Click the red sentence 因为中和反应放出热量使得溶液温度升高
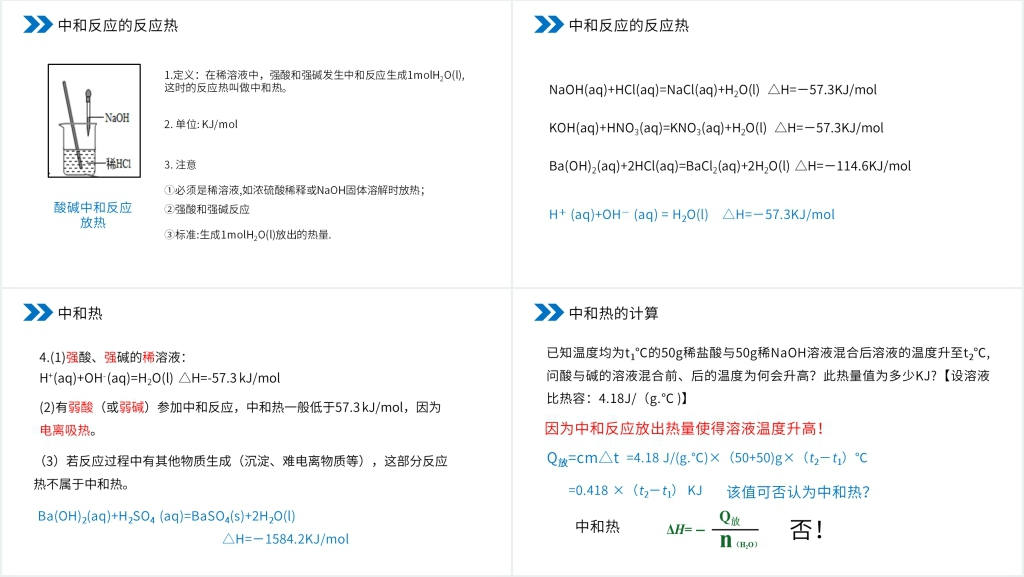The height and width of the screenshot is (577, 1024). 684,429
